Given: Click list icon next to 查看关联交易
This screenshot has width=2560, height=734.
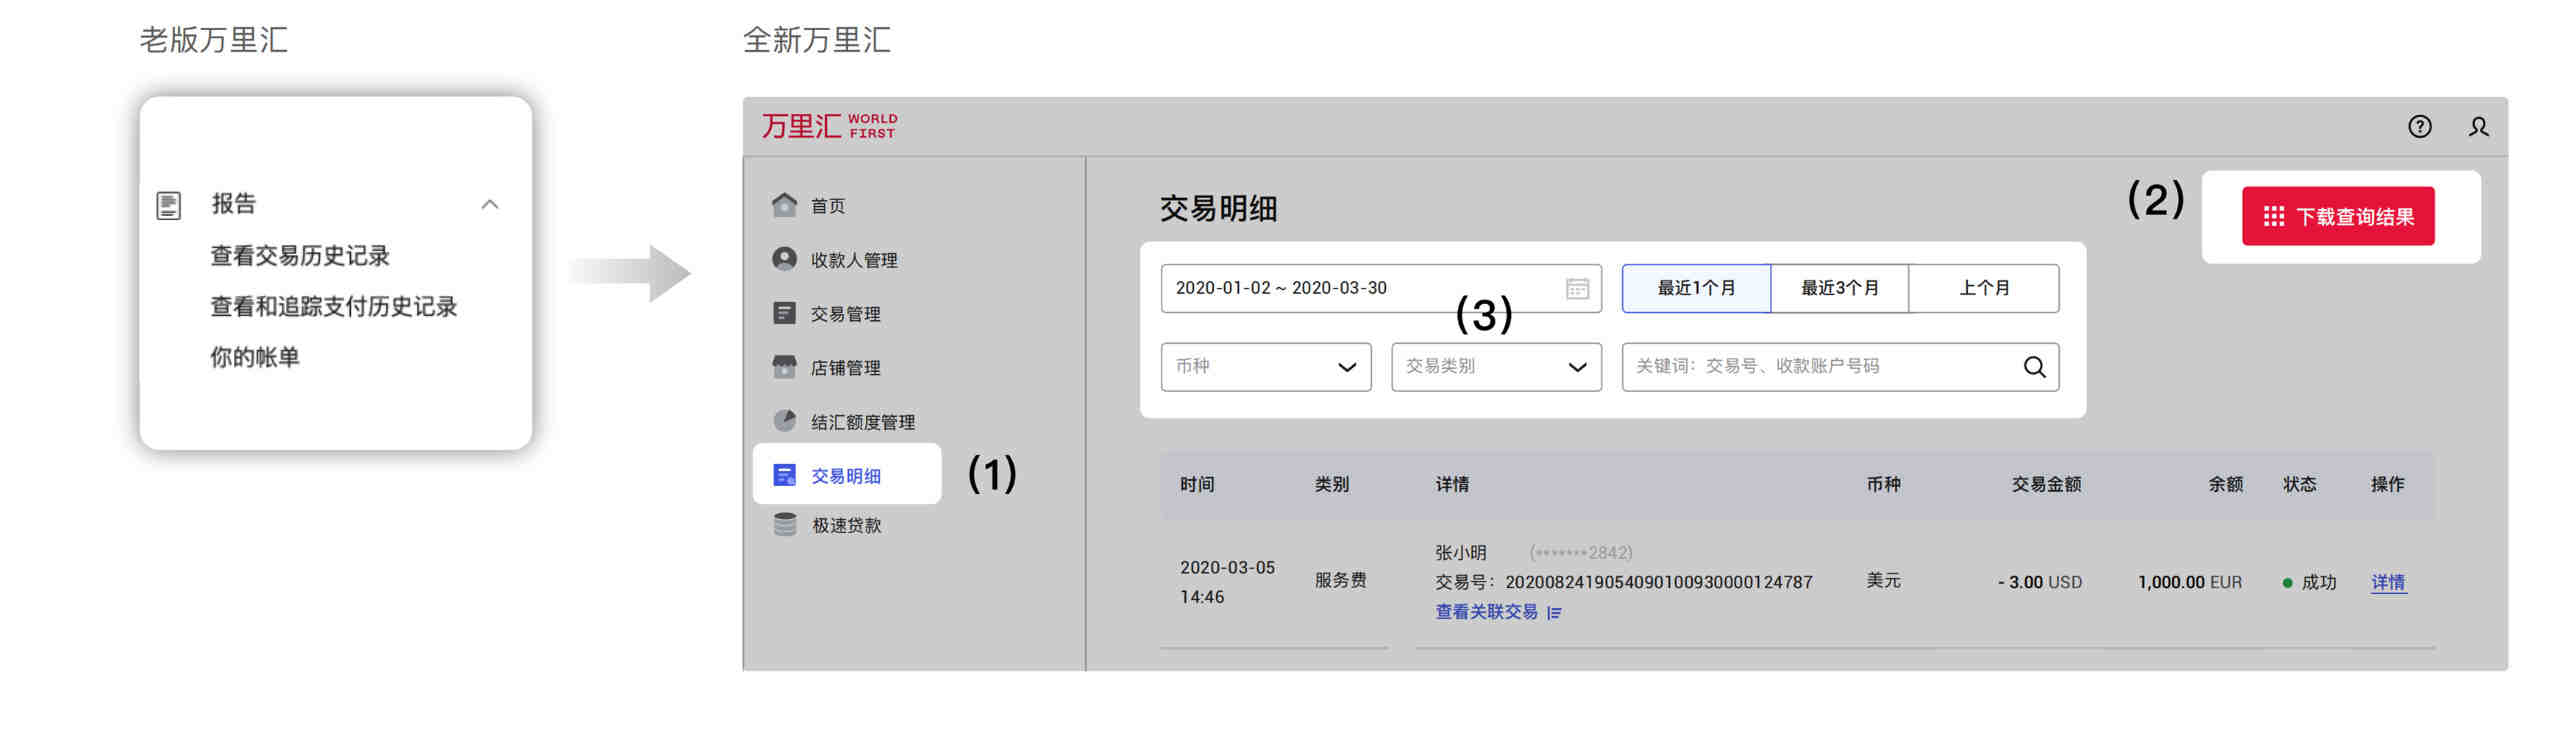Looking at the screenshot, I should (1554, 613).
